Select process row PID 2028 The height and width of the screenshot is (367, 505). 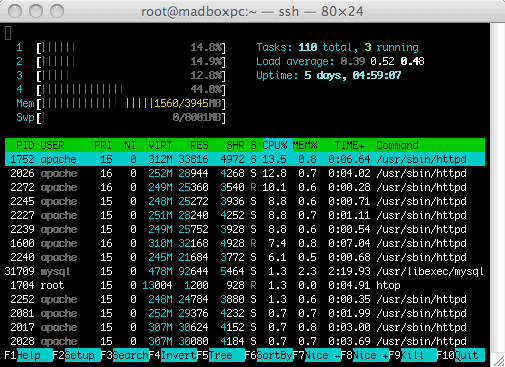pyautogui.click(x=245, y=341)
